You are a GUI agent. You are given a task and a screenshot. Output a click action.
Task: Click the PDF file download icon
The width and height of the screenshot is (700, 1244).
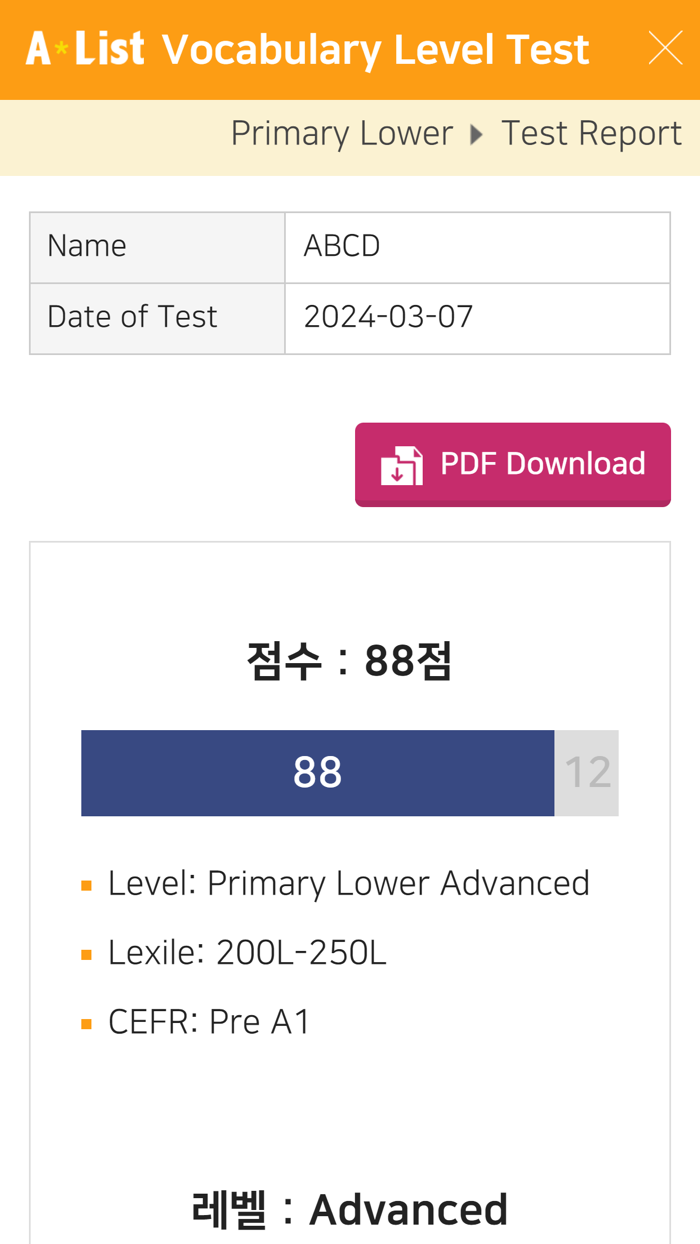click(x=404, y=463)
